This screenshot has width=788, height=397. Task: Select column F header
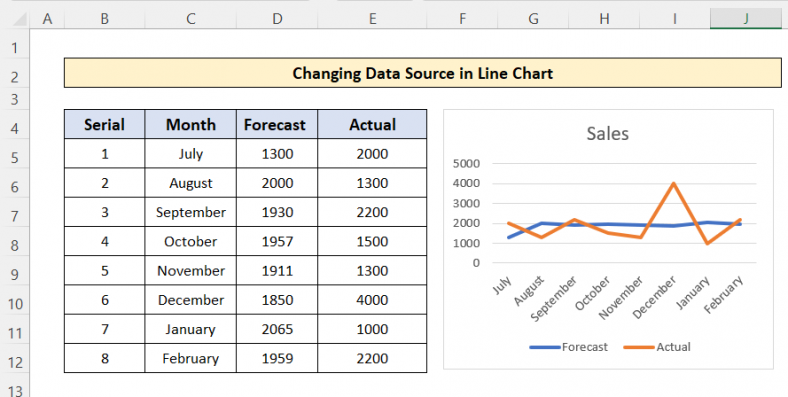(462, 19)
